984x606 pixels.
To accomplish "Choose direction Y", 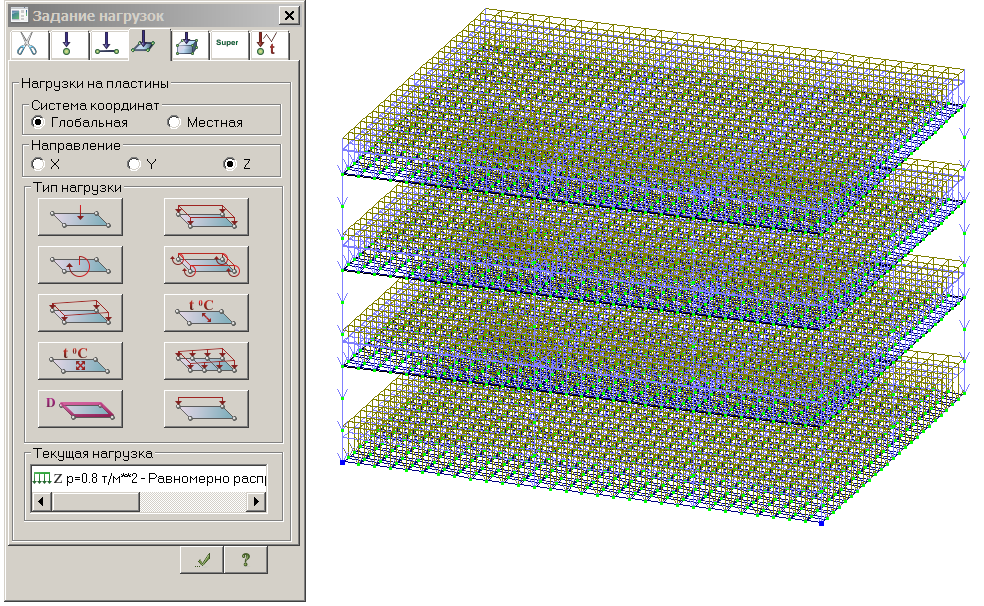I will click(142, 164).
